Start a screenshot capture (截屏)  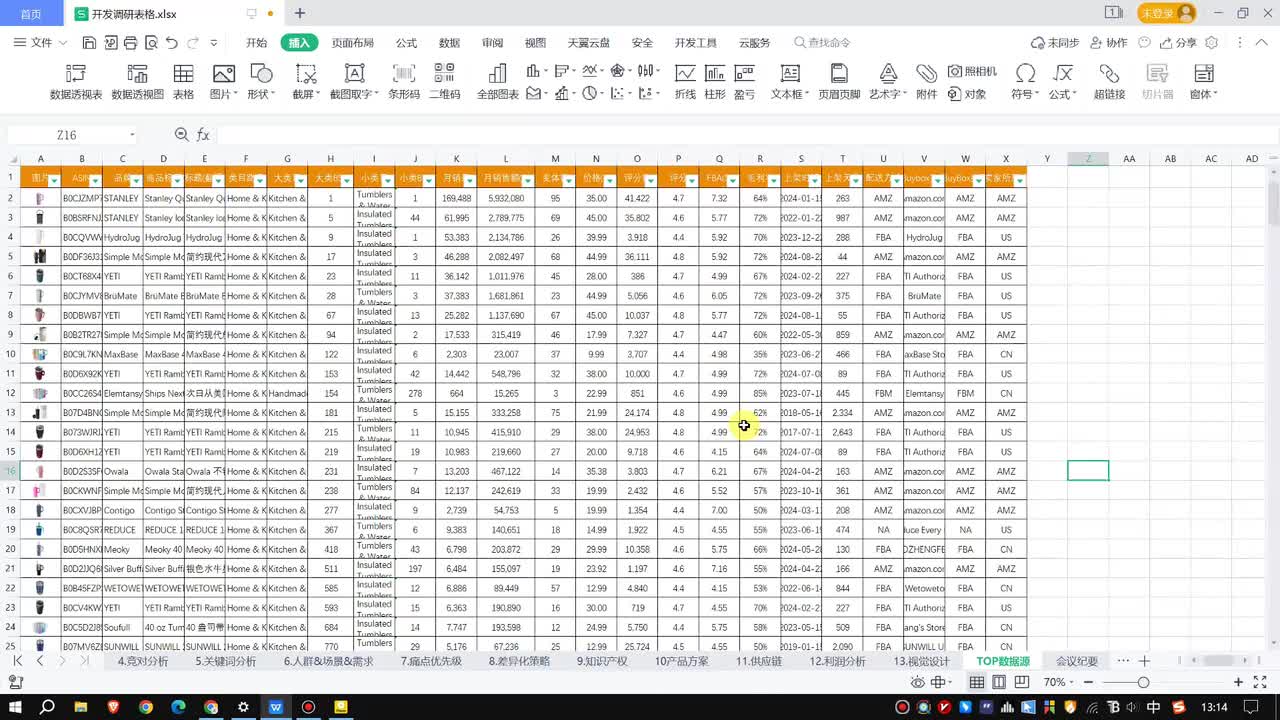305,82
